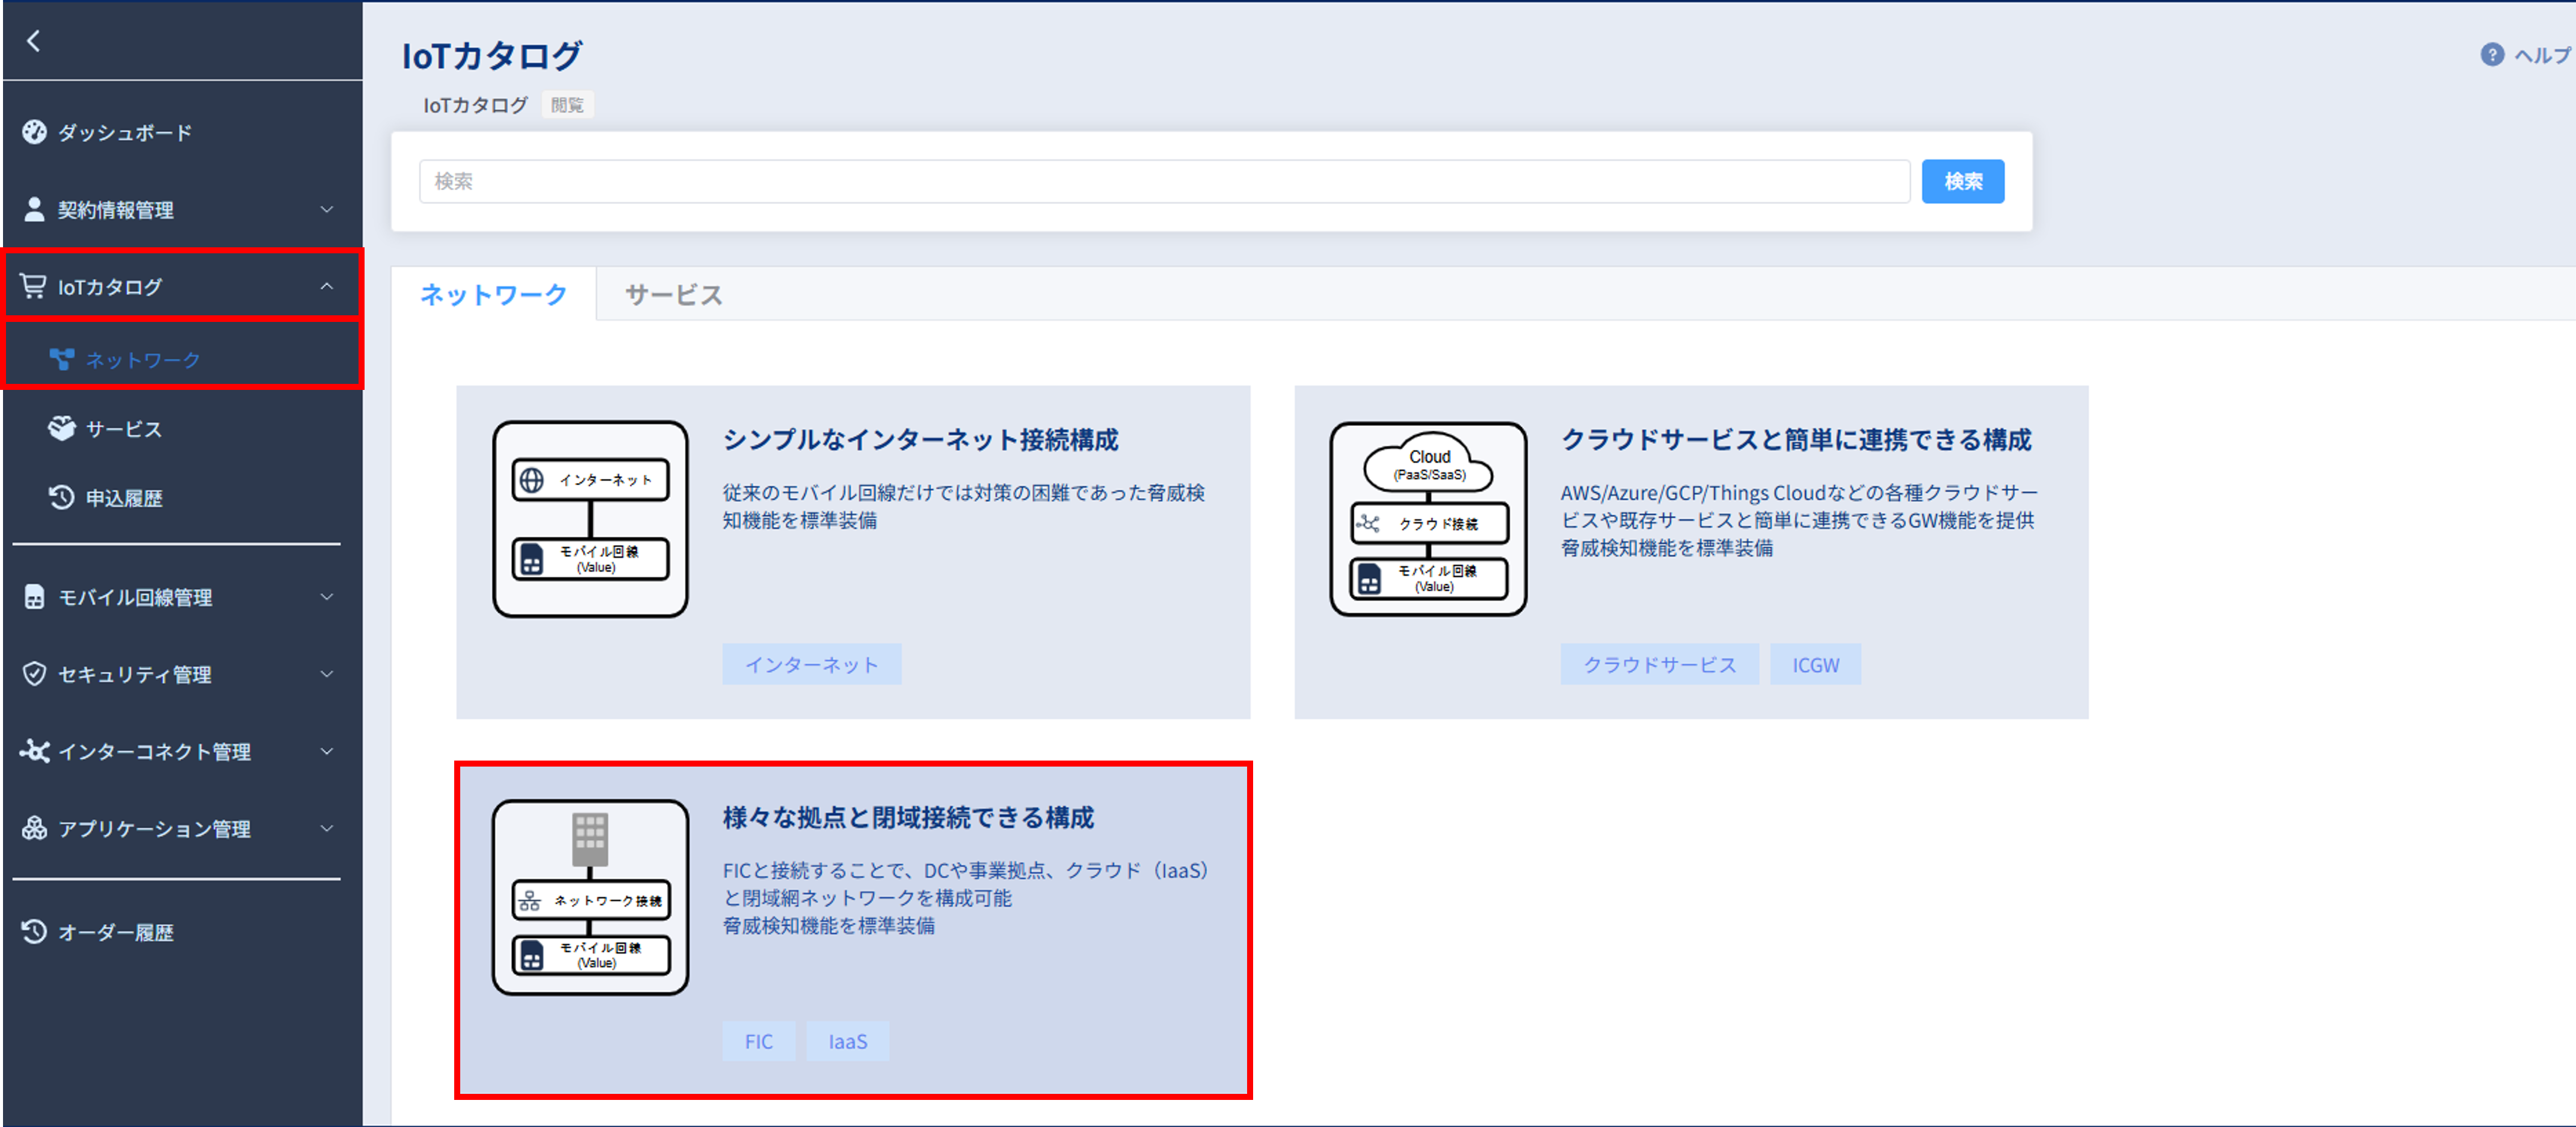Switch to the サービス tab
2576x1127 pixels.
click(x=673, y=295)
